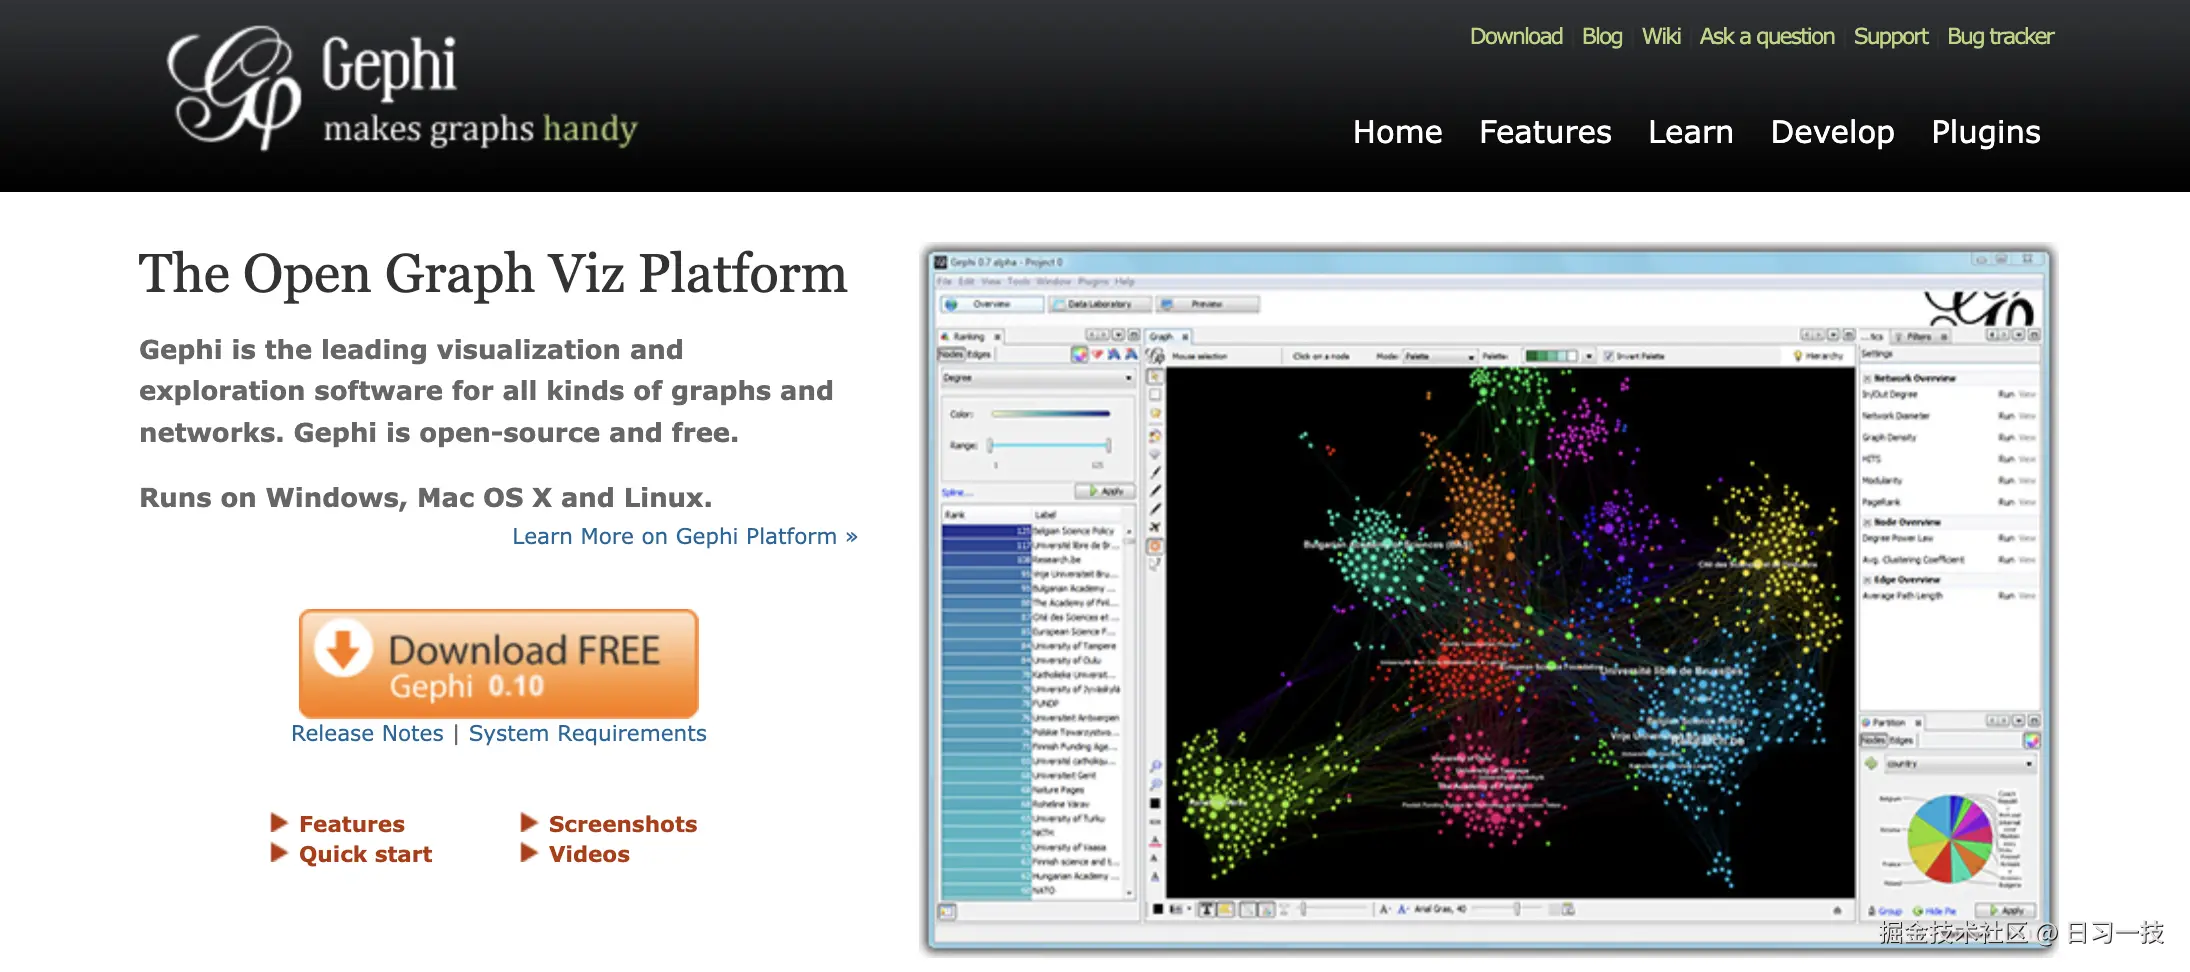Select the mouse selection arrow tool
Viewport: 2190px width, 972px height.
(x=1155, y=376)
